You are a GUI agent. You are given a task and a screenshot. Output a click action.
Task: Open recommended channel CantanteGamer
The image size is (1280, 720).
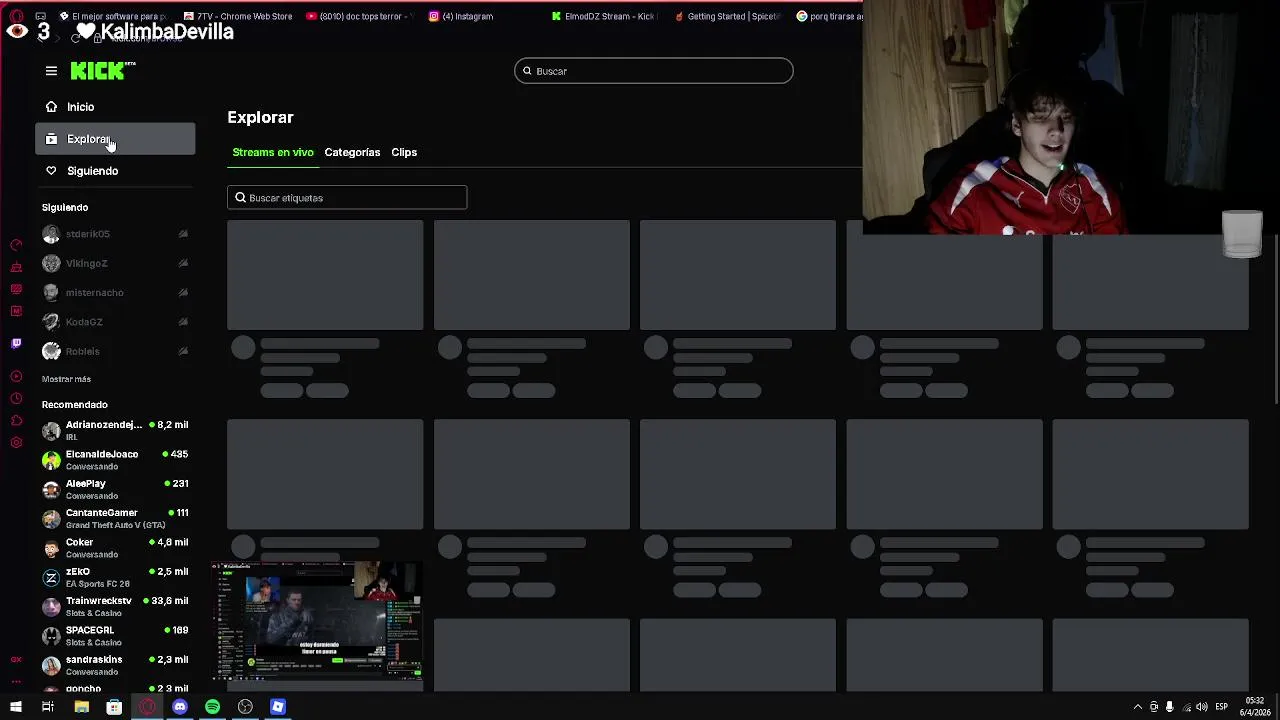[115, 518]
